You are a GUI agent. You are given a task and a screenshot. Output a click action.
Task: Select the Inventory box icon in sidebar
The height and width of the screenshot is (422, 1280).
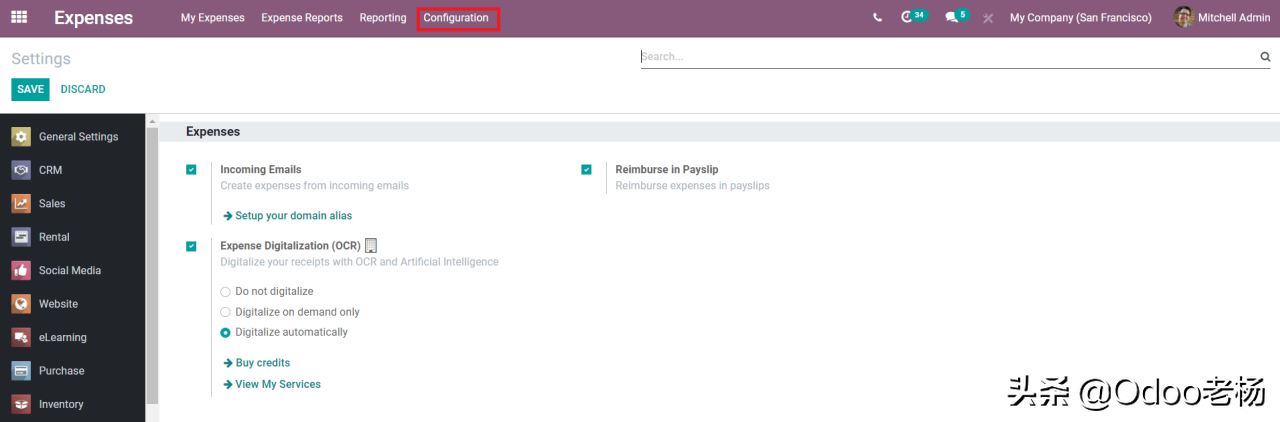(21, 404)
